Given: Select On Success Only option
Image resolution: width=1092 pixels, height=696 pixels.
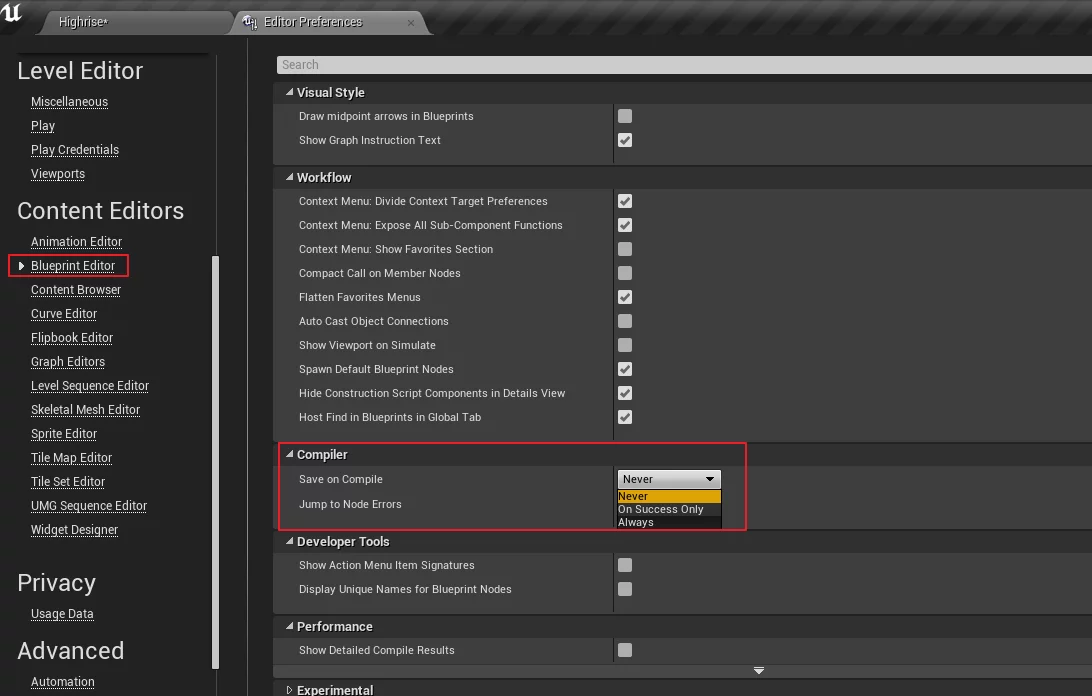Looking at the screenshot, I should (x=661, y=510).
